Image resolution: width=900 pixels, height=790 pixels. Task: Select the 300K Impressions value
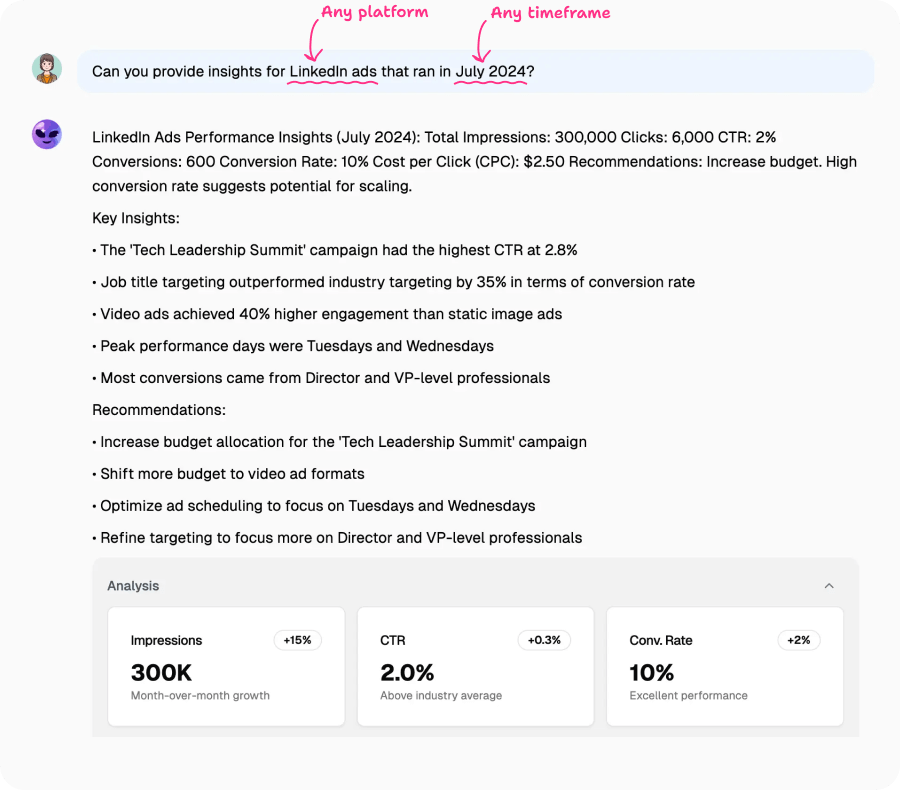(161, 673)
